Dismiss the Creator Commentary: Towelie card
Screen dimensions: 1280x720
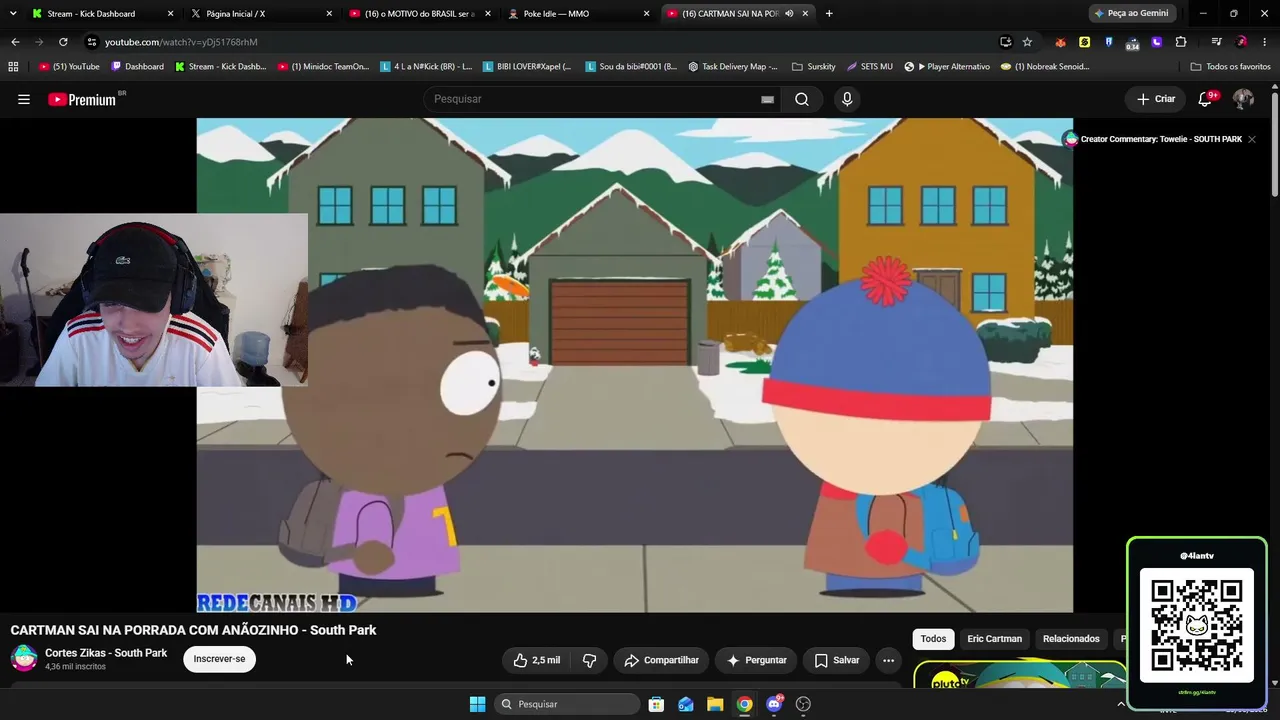point(1251,139)
